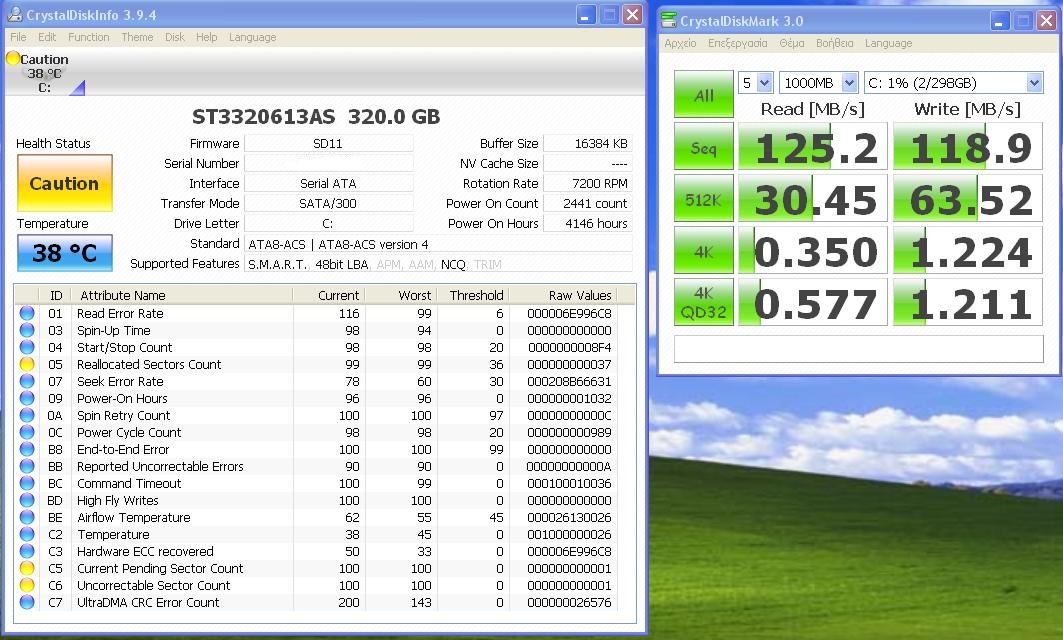Open the Theme menu in CrystalDiskInfo
This screenshot has height=640, width=1063.
(137, 37)
